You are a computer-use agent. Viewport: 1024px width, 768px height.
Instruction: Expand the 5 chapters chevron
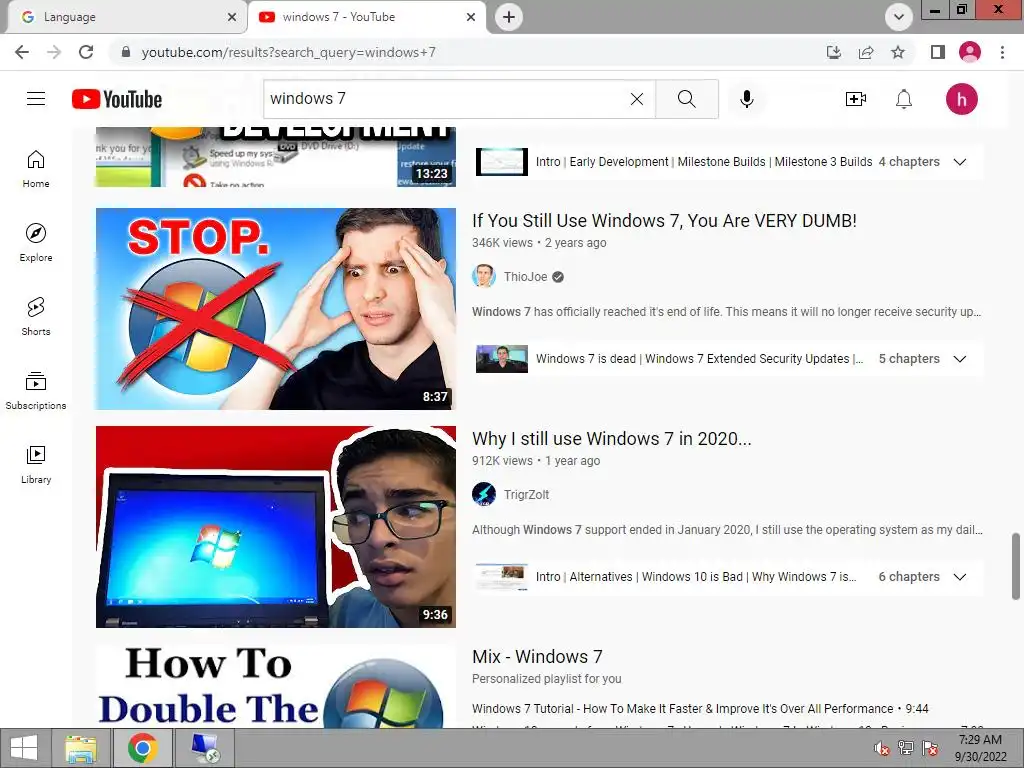point(959,359)
